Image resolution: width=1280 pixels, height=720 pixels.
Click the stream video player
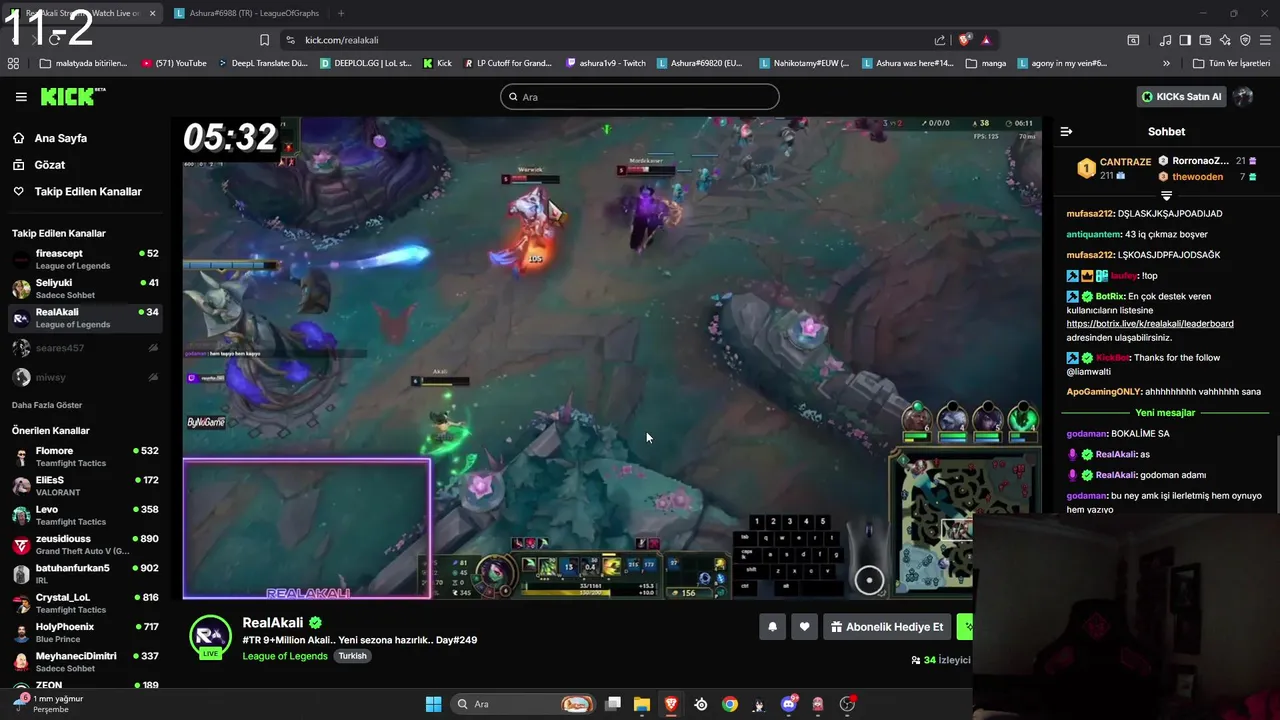[611, 358]
